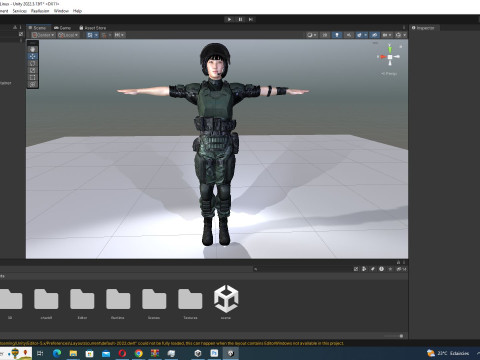This screenshot has width=480, height=360.
Task: Open the grid visibility options arrow
Action: point(96,35)
